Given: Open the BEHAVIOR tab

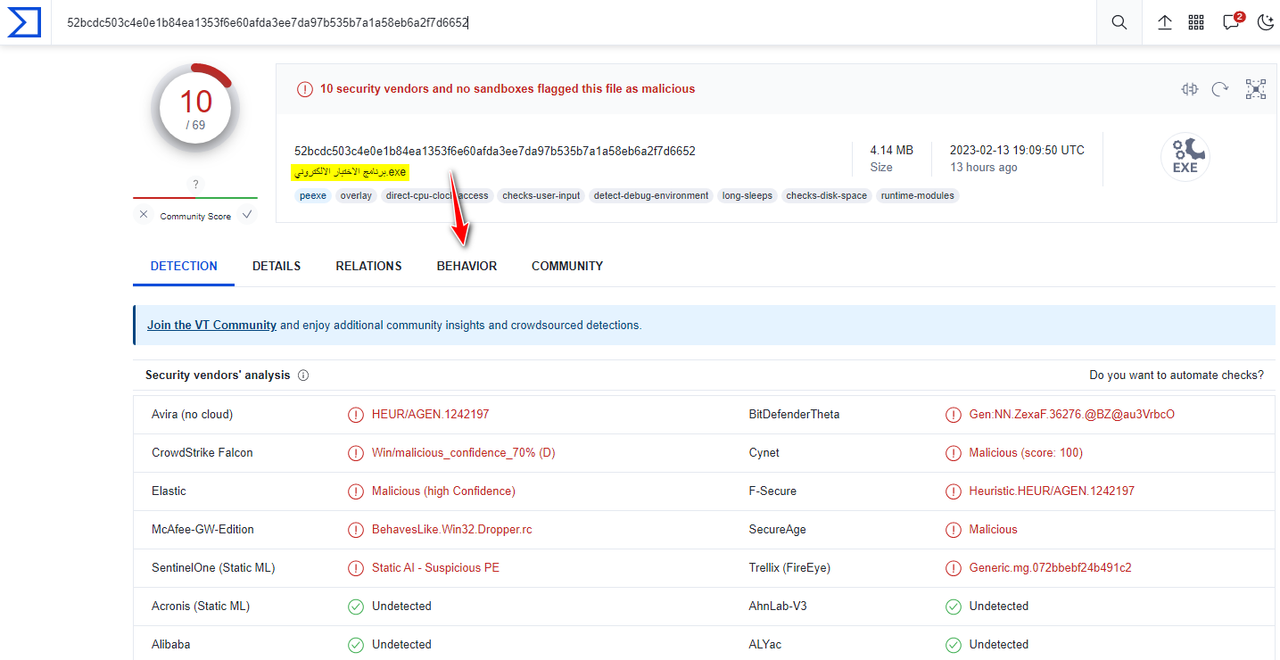Looking at the screenshot, I should coord(467,266).
